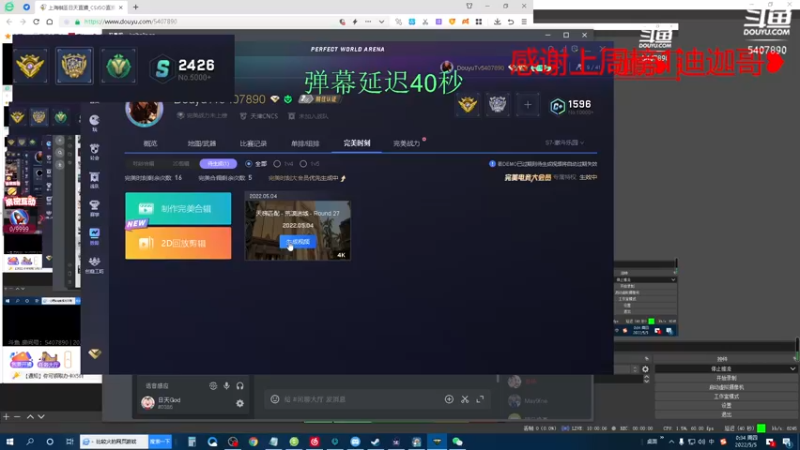Switch to the 比赛记录 tab
The width and height of the screenshot is (800, 450).
[x=253, y=143]
